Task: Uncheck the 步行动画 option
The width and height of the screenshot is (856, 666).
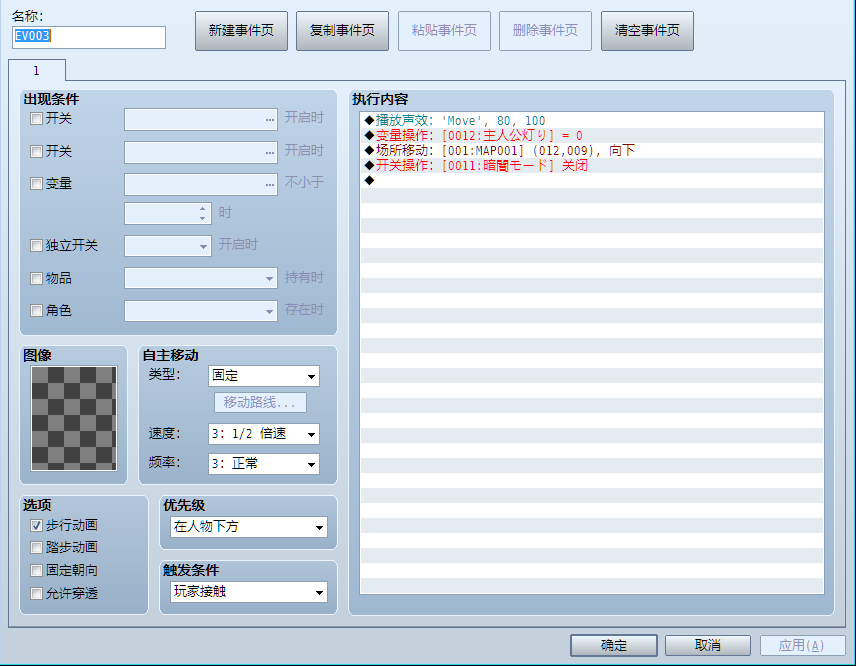Action: 37,525
